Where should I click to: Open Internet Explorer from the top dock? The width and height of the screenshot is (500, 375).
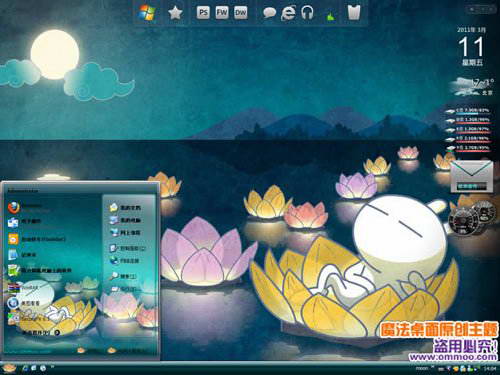288,13
